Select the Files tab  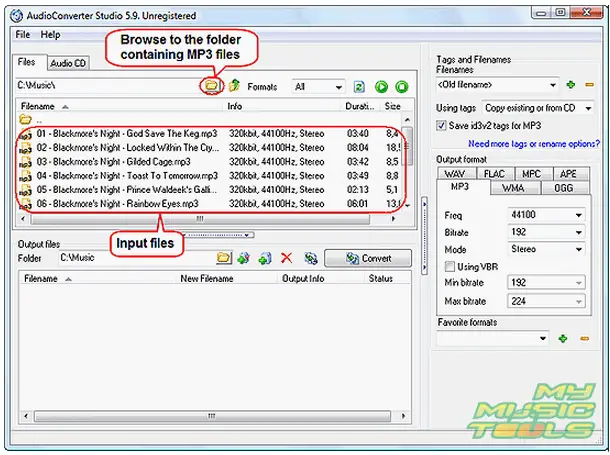(26, 62)
